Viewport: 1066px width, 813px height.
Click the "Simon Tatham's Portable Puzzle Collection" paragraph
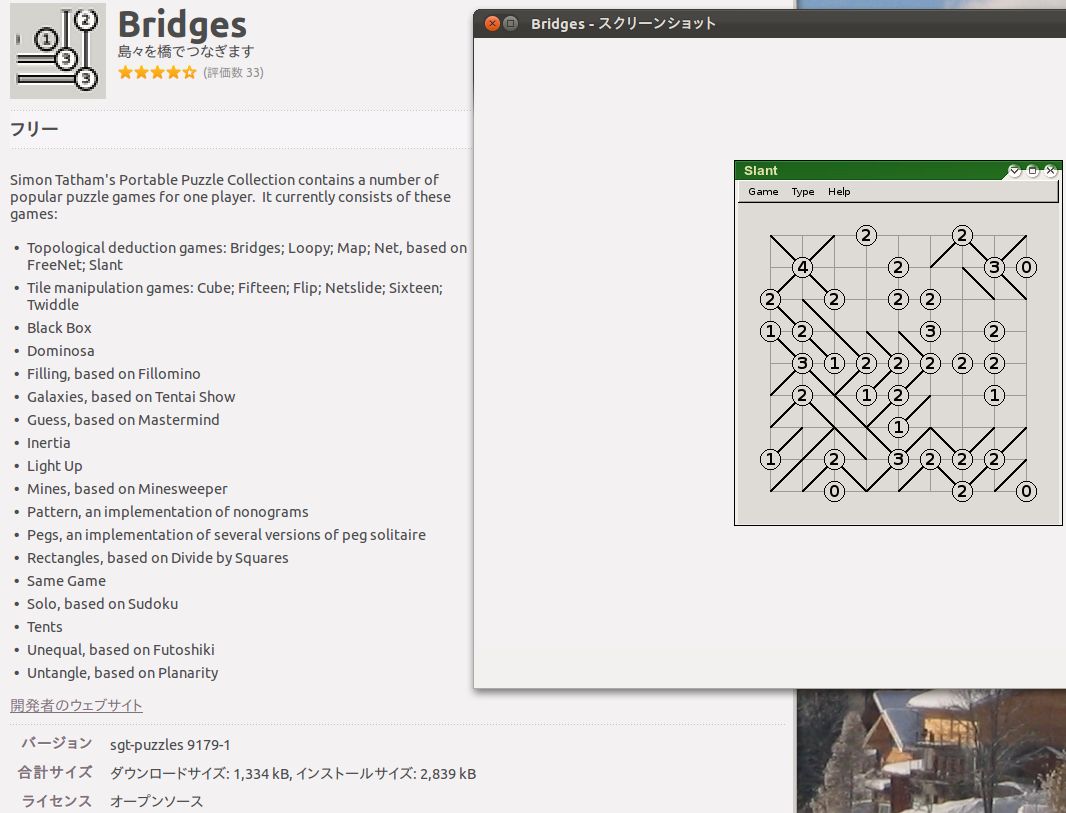click(x=230, y=197)
